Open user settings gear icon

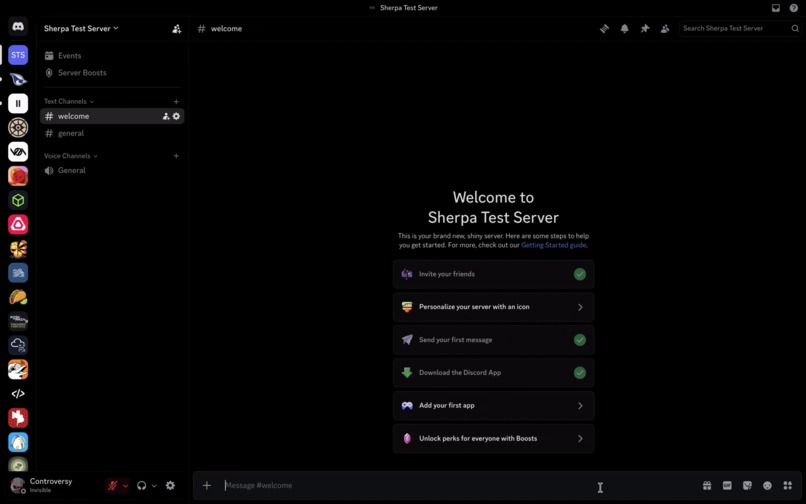(x=170, y=485)
